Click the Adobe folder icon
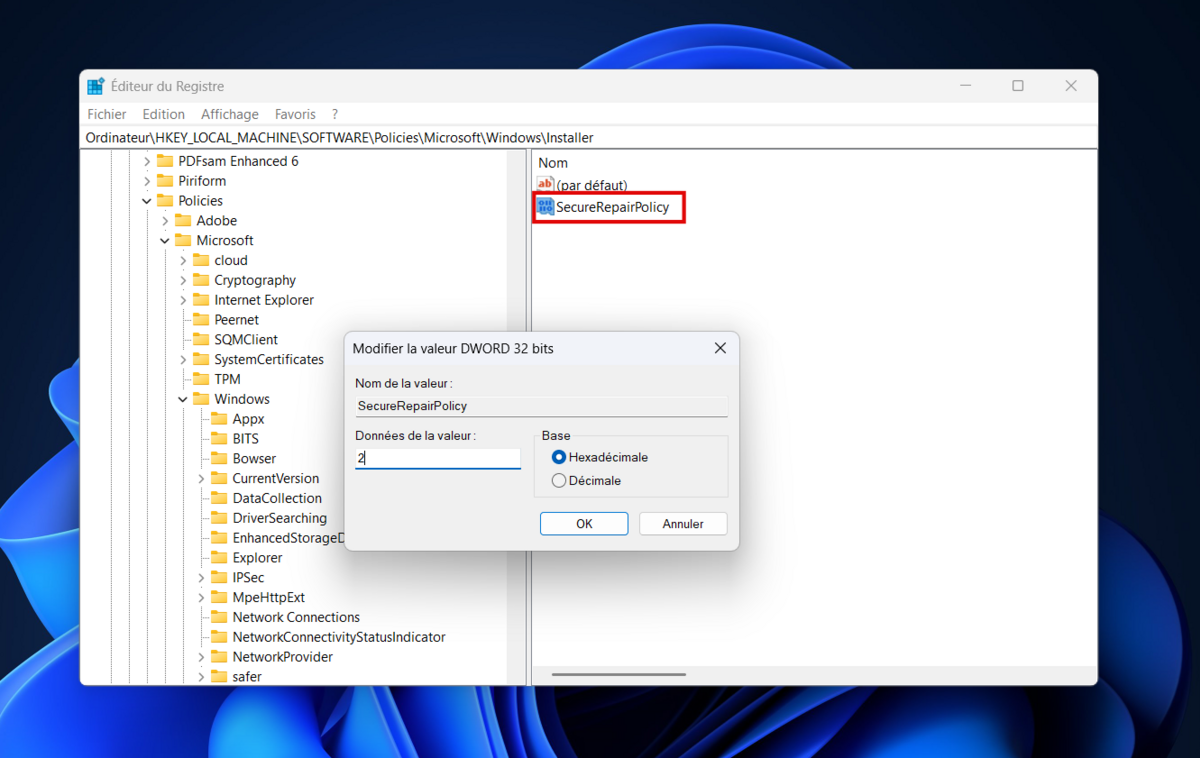This screenshot has height=758, width=1200. point(183,220)
